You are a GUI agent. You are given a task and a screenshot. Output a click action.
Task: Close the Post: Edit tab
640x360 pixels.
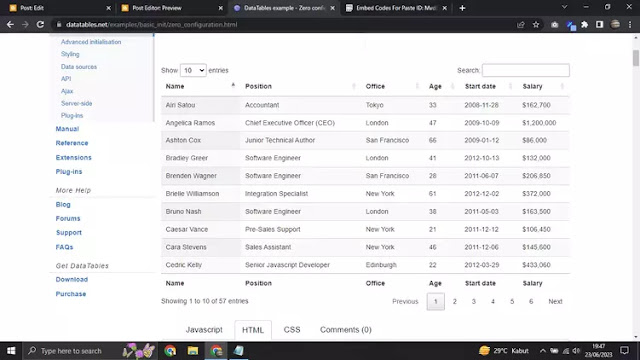point(108,8)
